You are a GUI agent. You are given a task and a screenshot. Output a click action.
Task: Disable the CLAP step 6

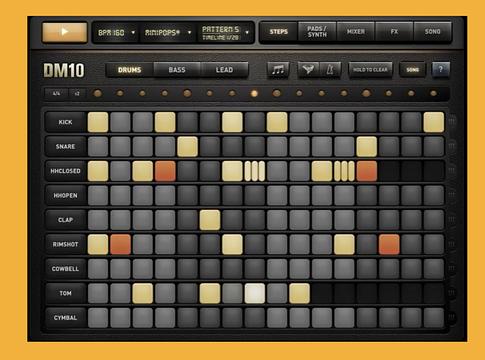tap(210, 220)
